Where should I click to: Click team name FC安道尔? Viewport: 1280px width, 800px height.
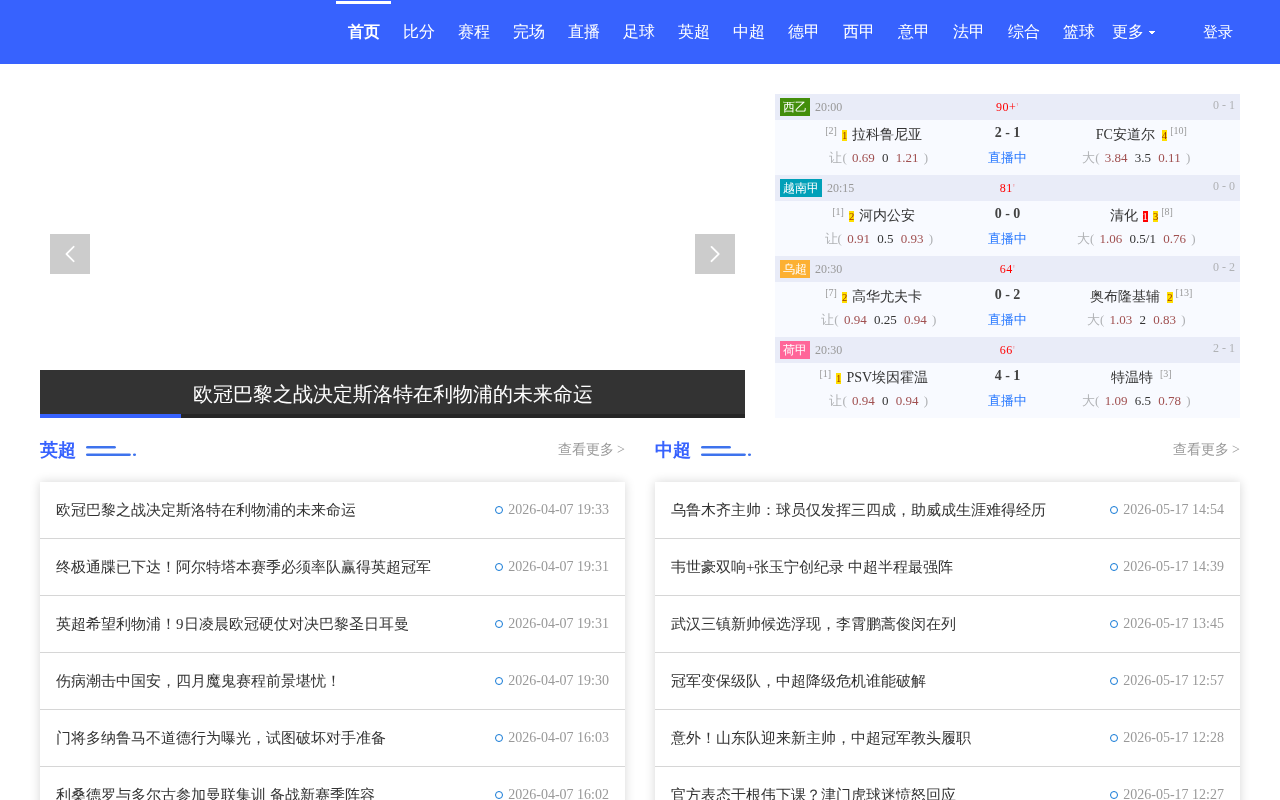(x=1125, y=135)
